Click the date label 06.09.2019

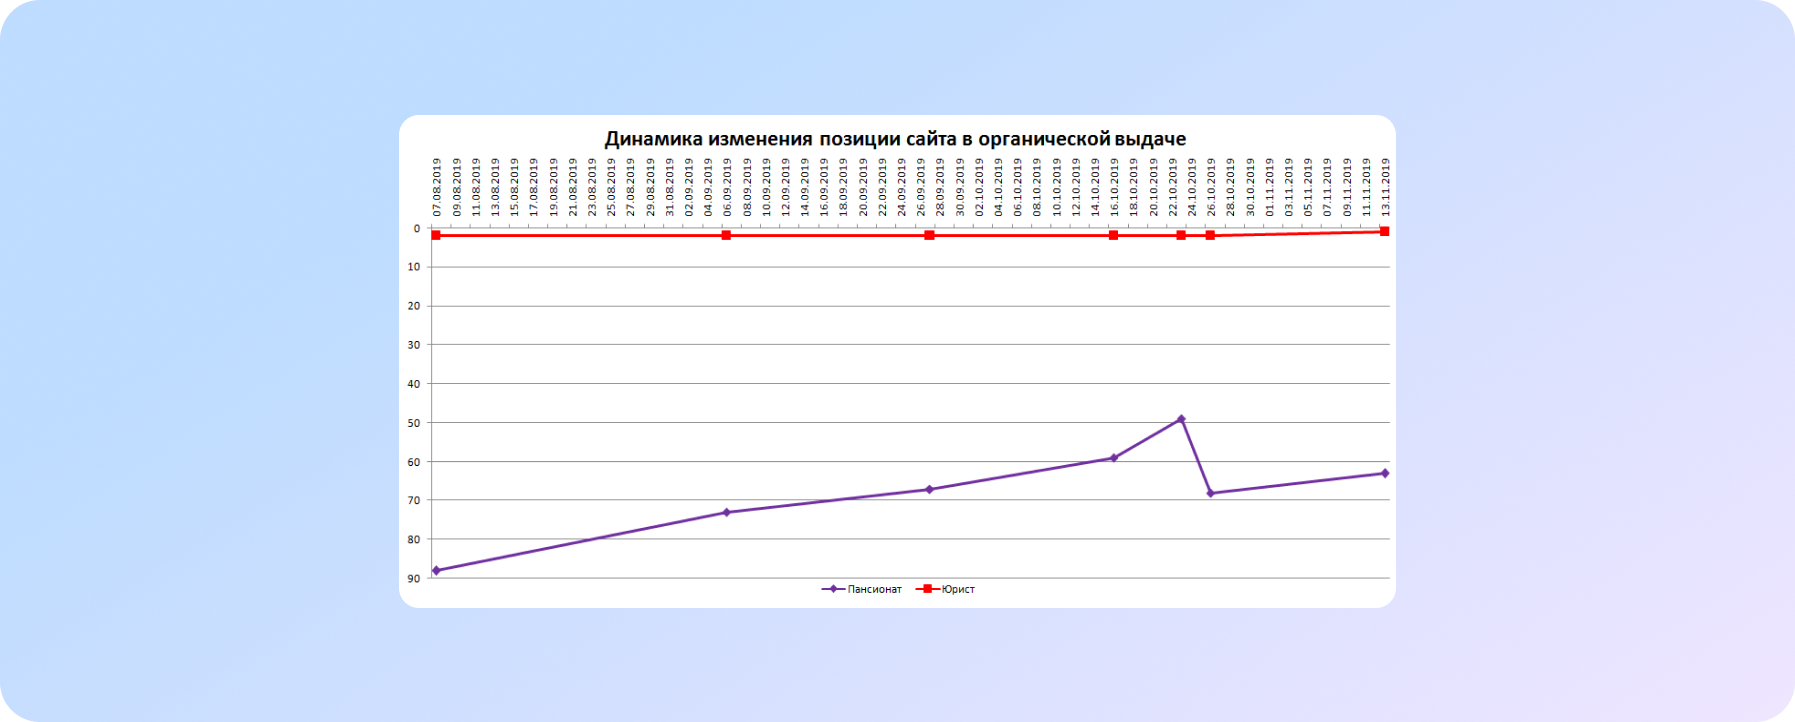click(727, 187)
